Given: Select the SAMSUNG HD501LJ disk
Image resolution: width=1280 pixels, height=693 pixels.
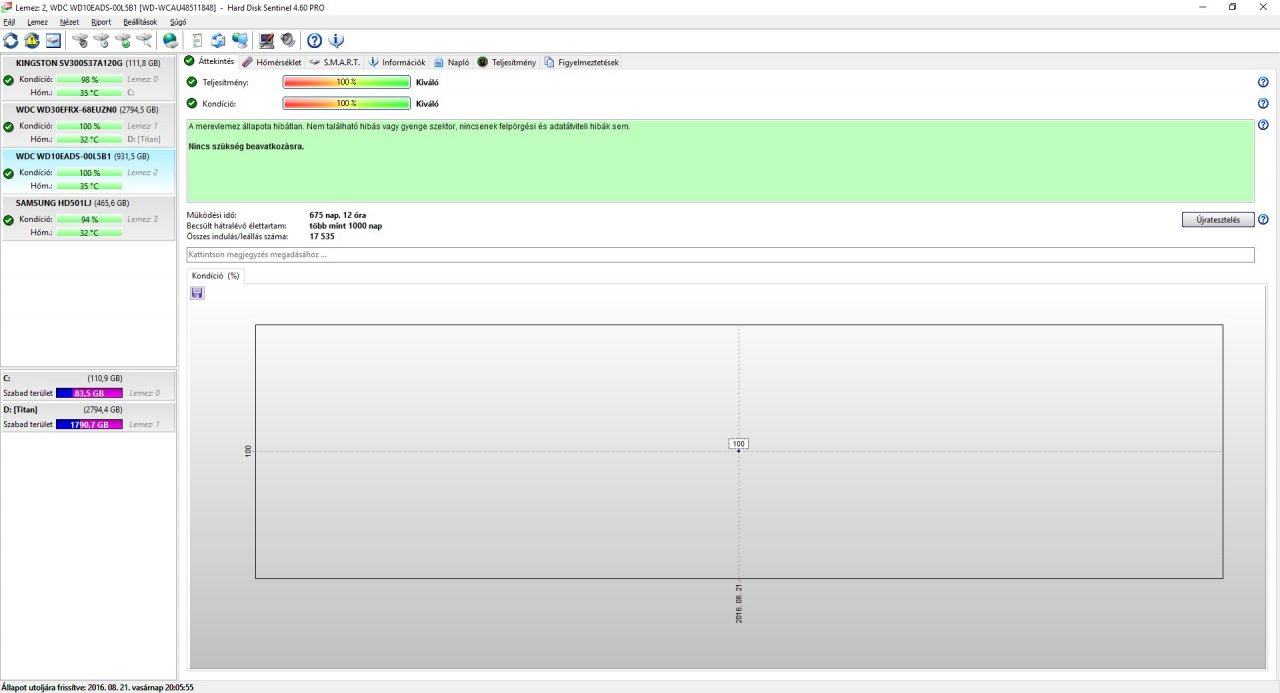Looking at the screenshot, I should click(88, 217).
